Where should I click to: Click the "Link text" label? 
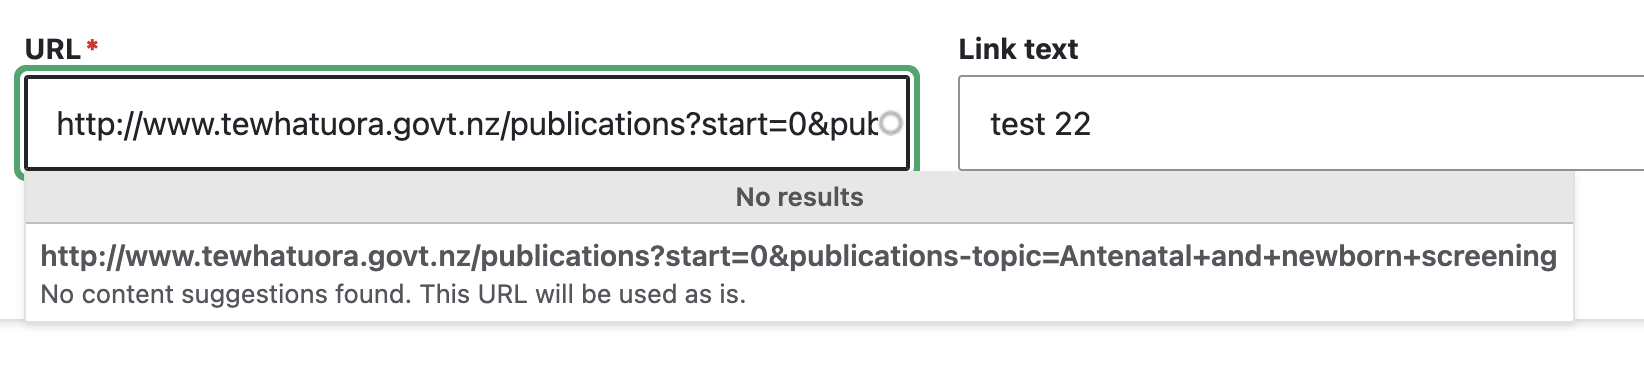point(1018,49)
